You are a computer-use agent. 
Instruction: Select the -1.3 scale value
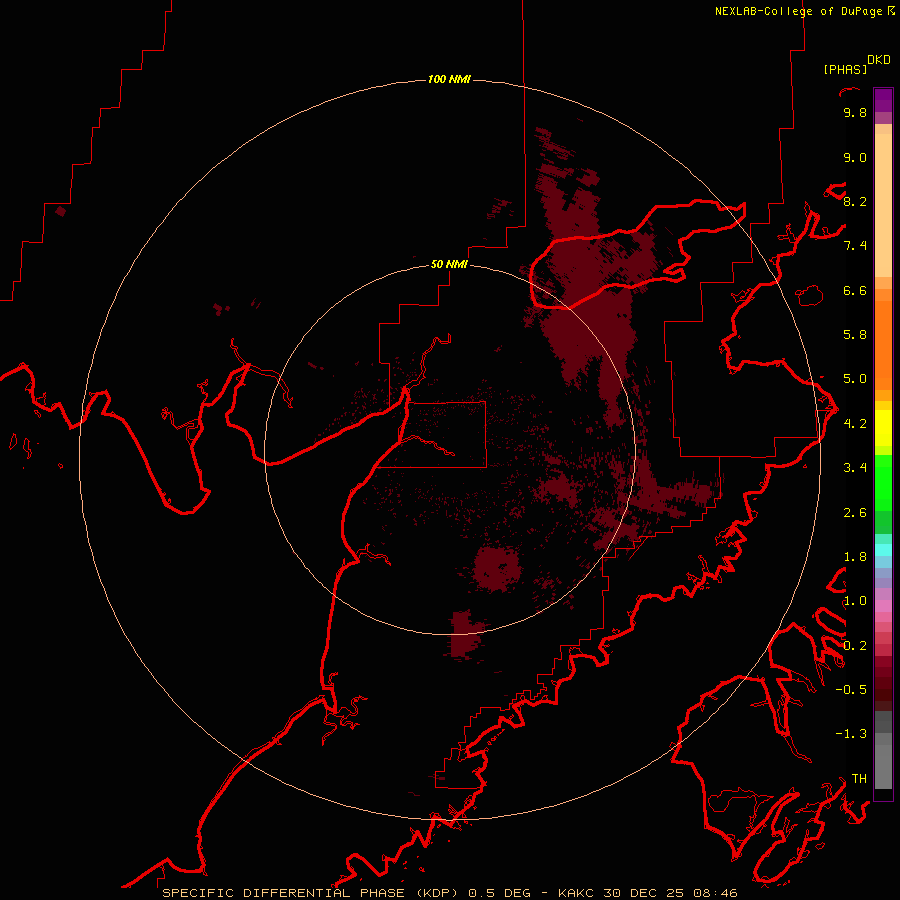[x=851, y=734]
